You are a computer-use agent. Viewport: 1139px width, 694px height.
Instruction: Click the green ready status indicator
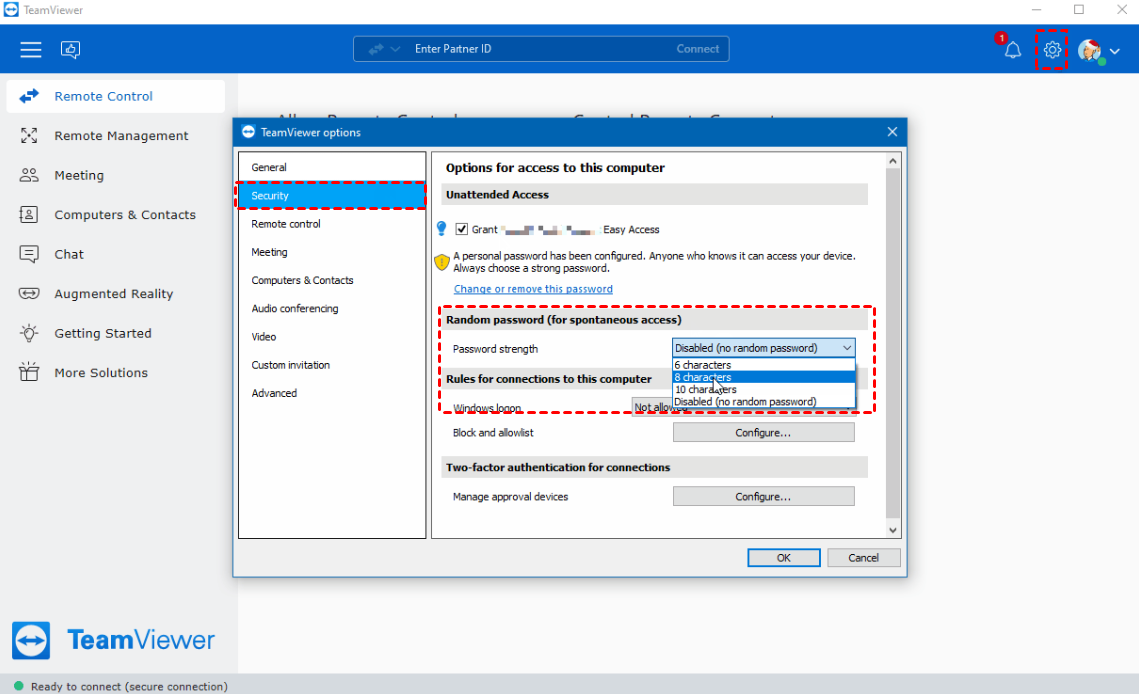pyautogui.click(x=19, y=686)
